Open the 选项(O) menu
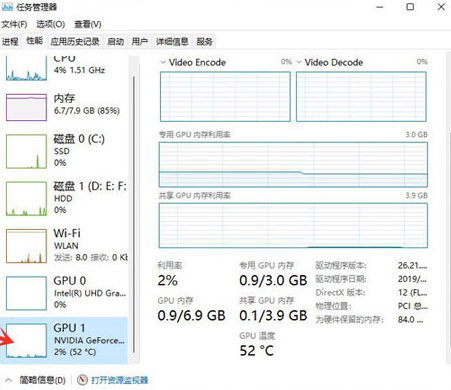Image resolution: width=451 pixels, height=390 pixels. pyautogui.click(x=50, y=24)
